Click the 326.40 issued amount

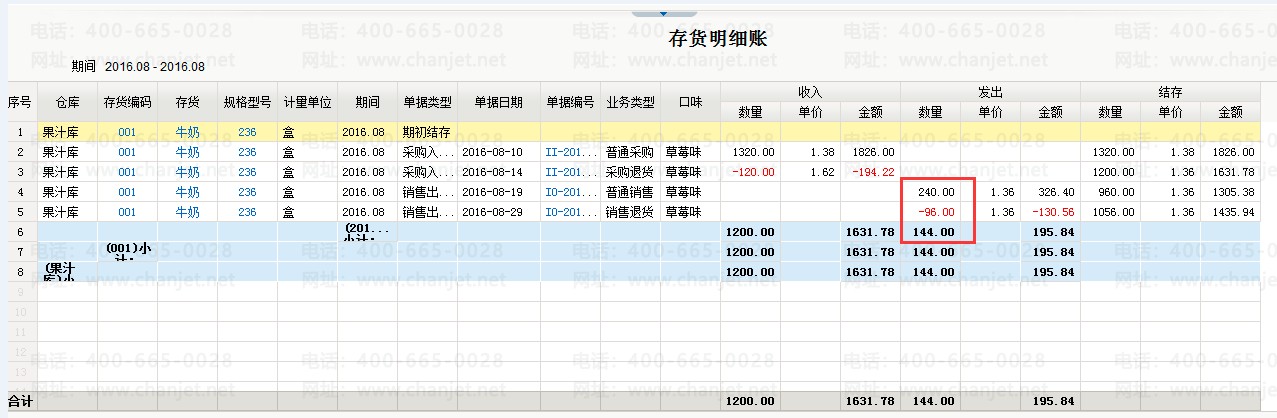(1058, 192)
